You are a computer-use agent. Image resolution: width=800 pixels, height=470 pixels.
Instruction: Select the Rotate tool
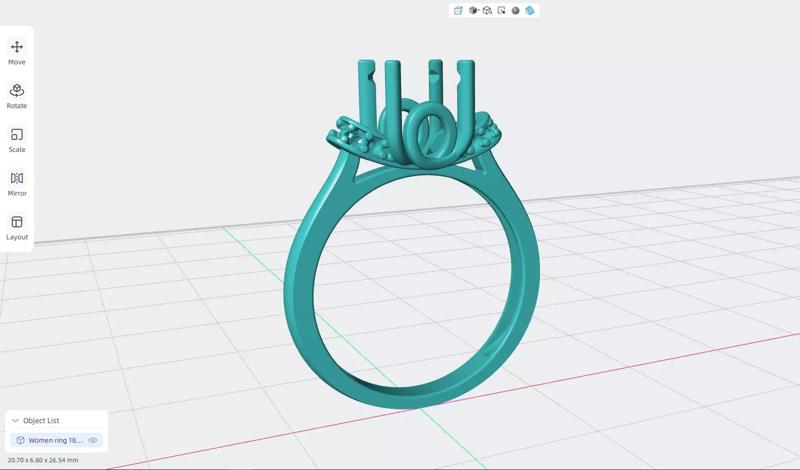pos(16,96)
